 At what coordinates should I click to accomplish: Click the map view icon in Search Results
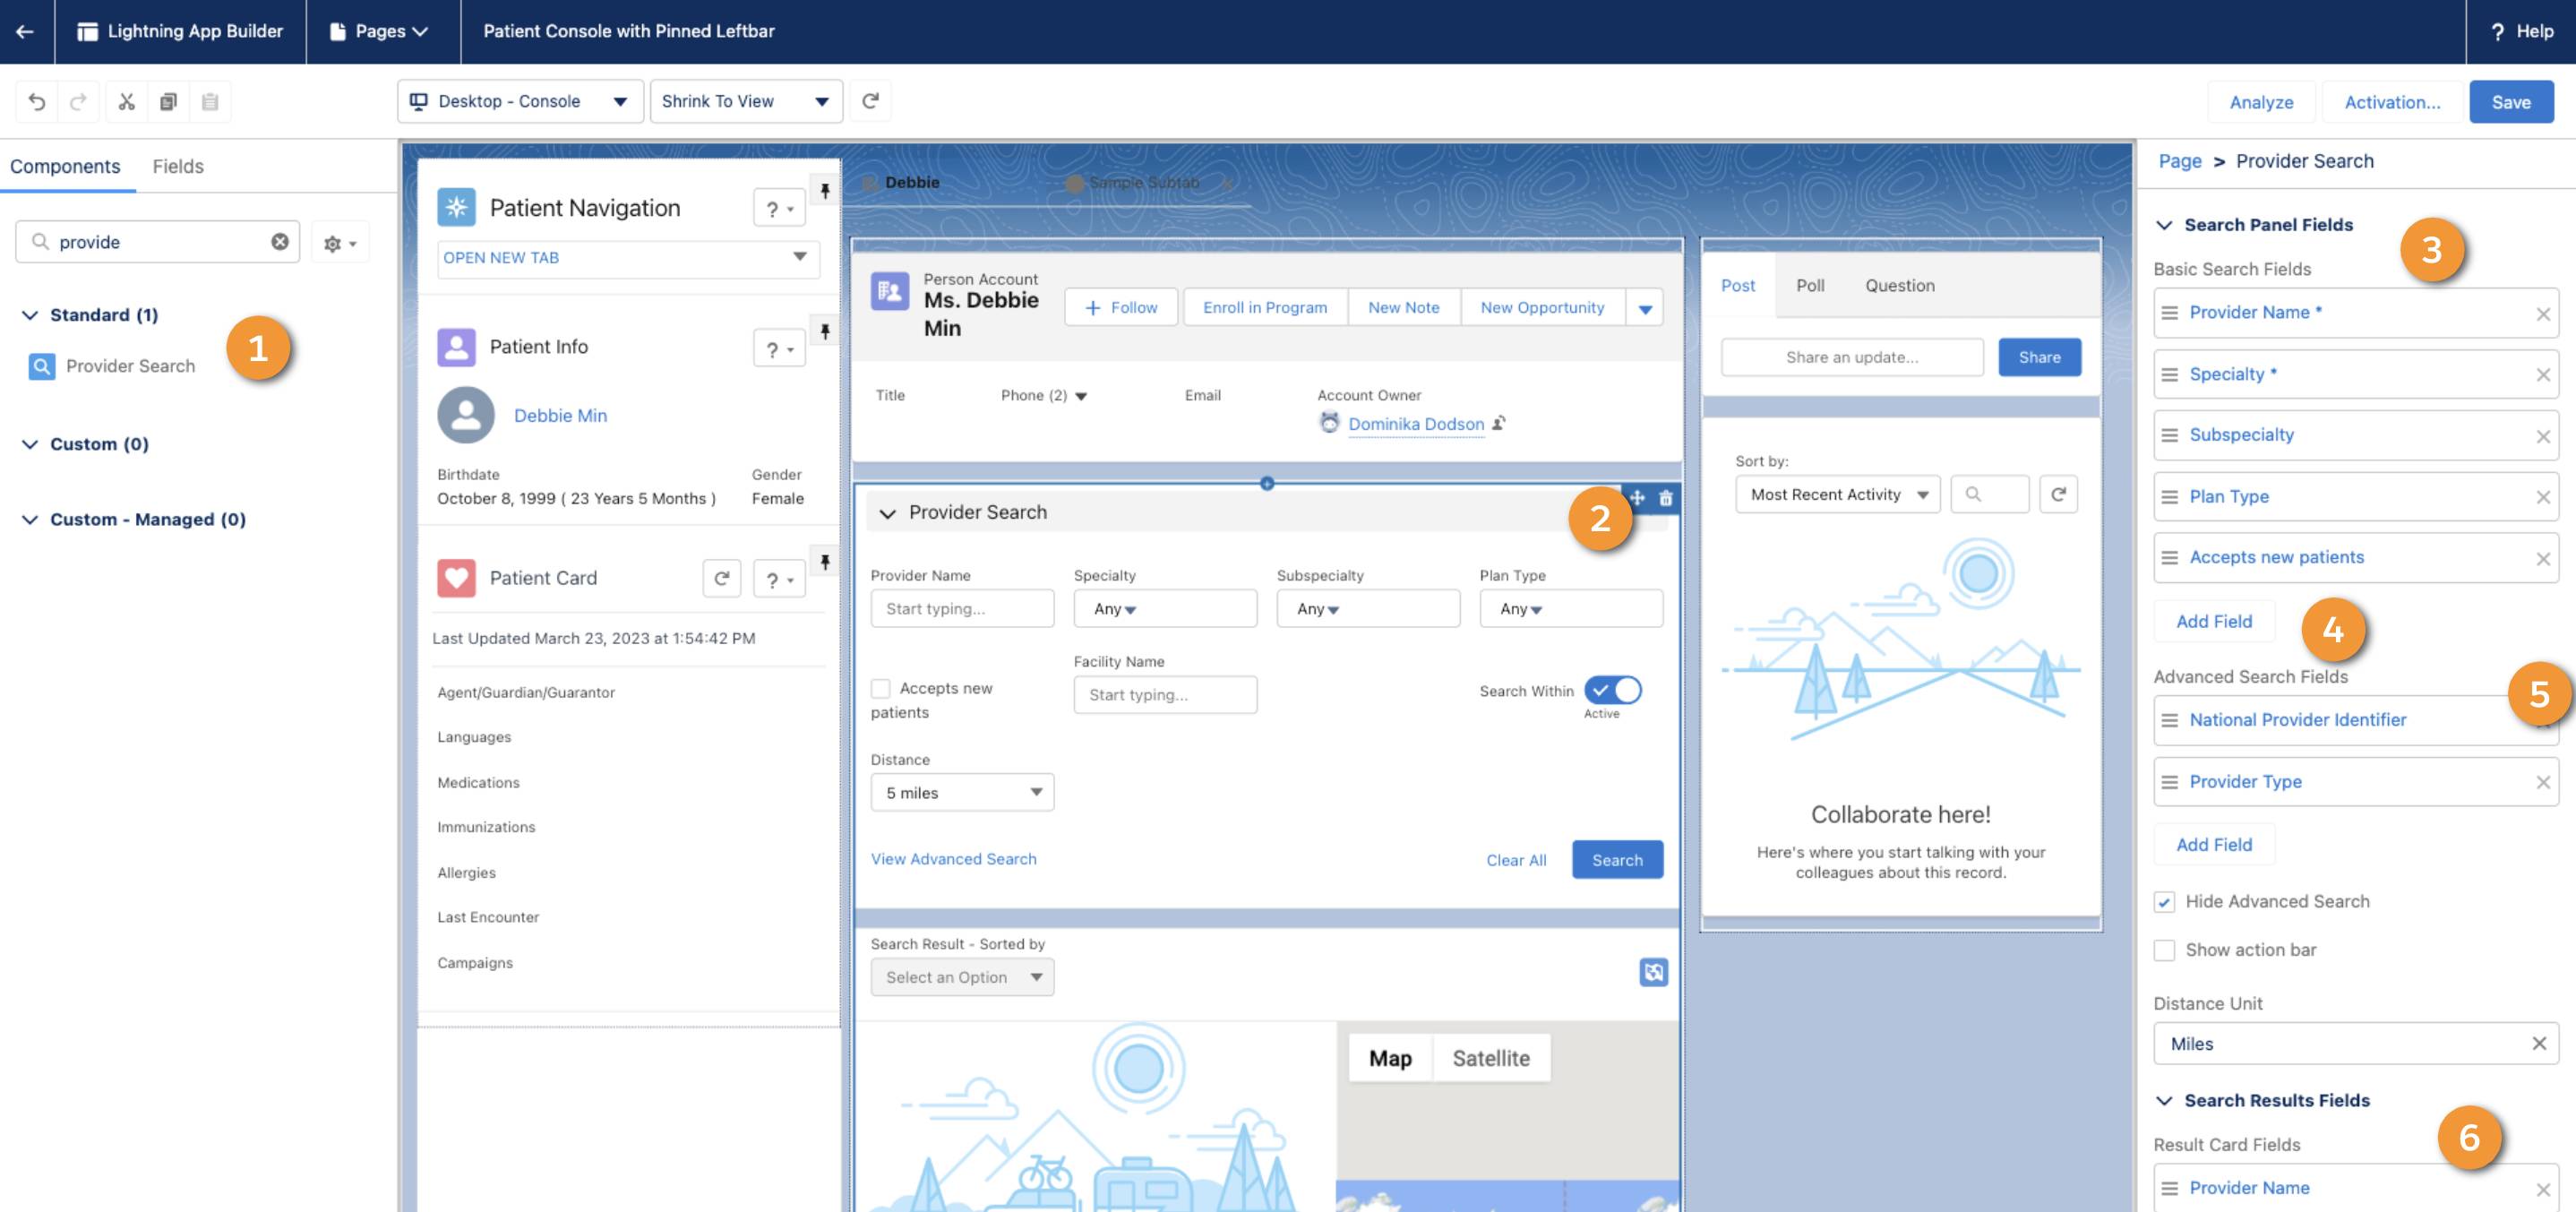click(1654, 971)
